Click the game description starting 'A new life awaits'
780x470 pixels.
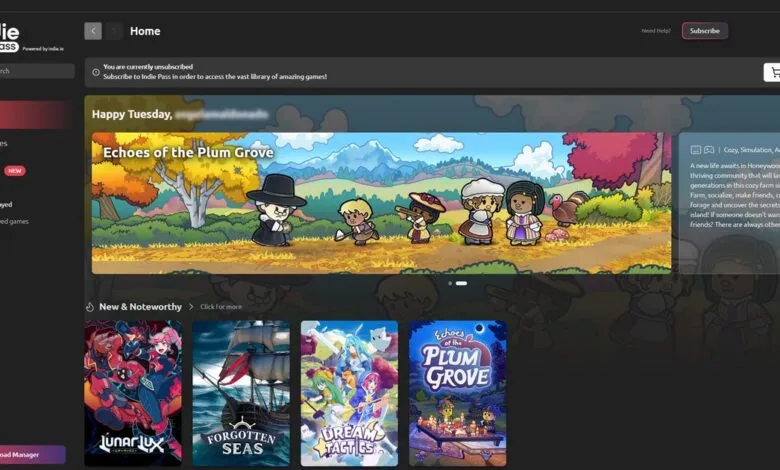(735, 195)
